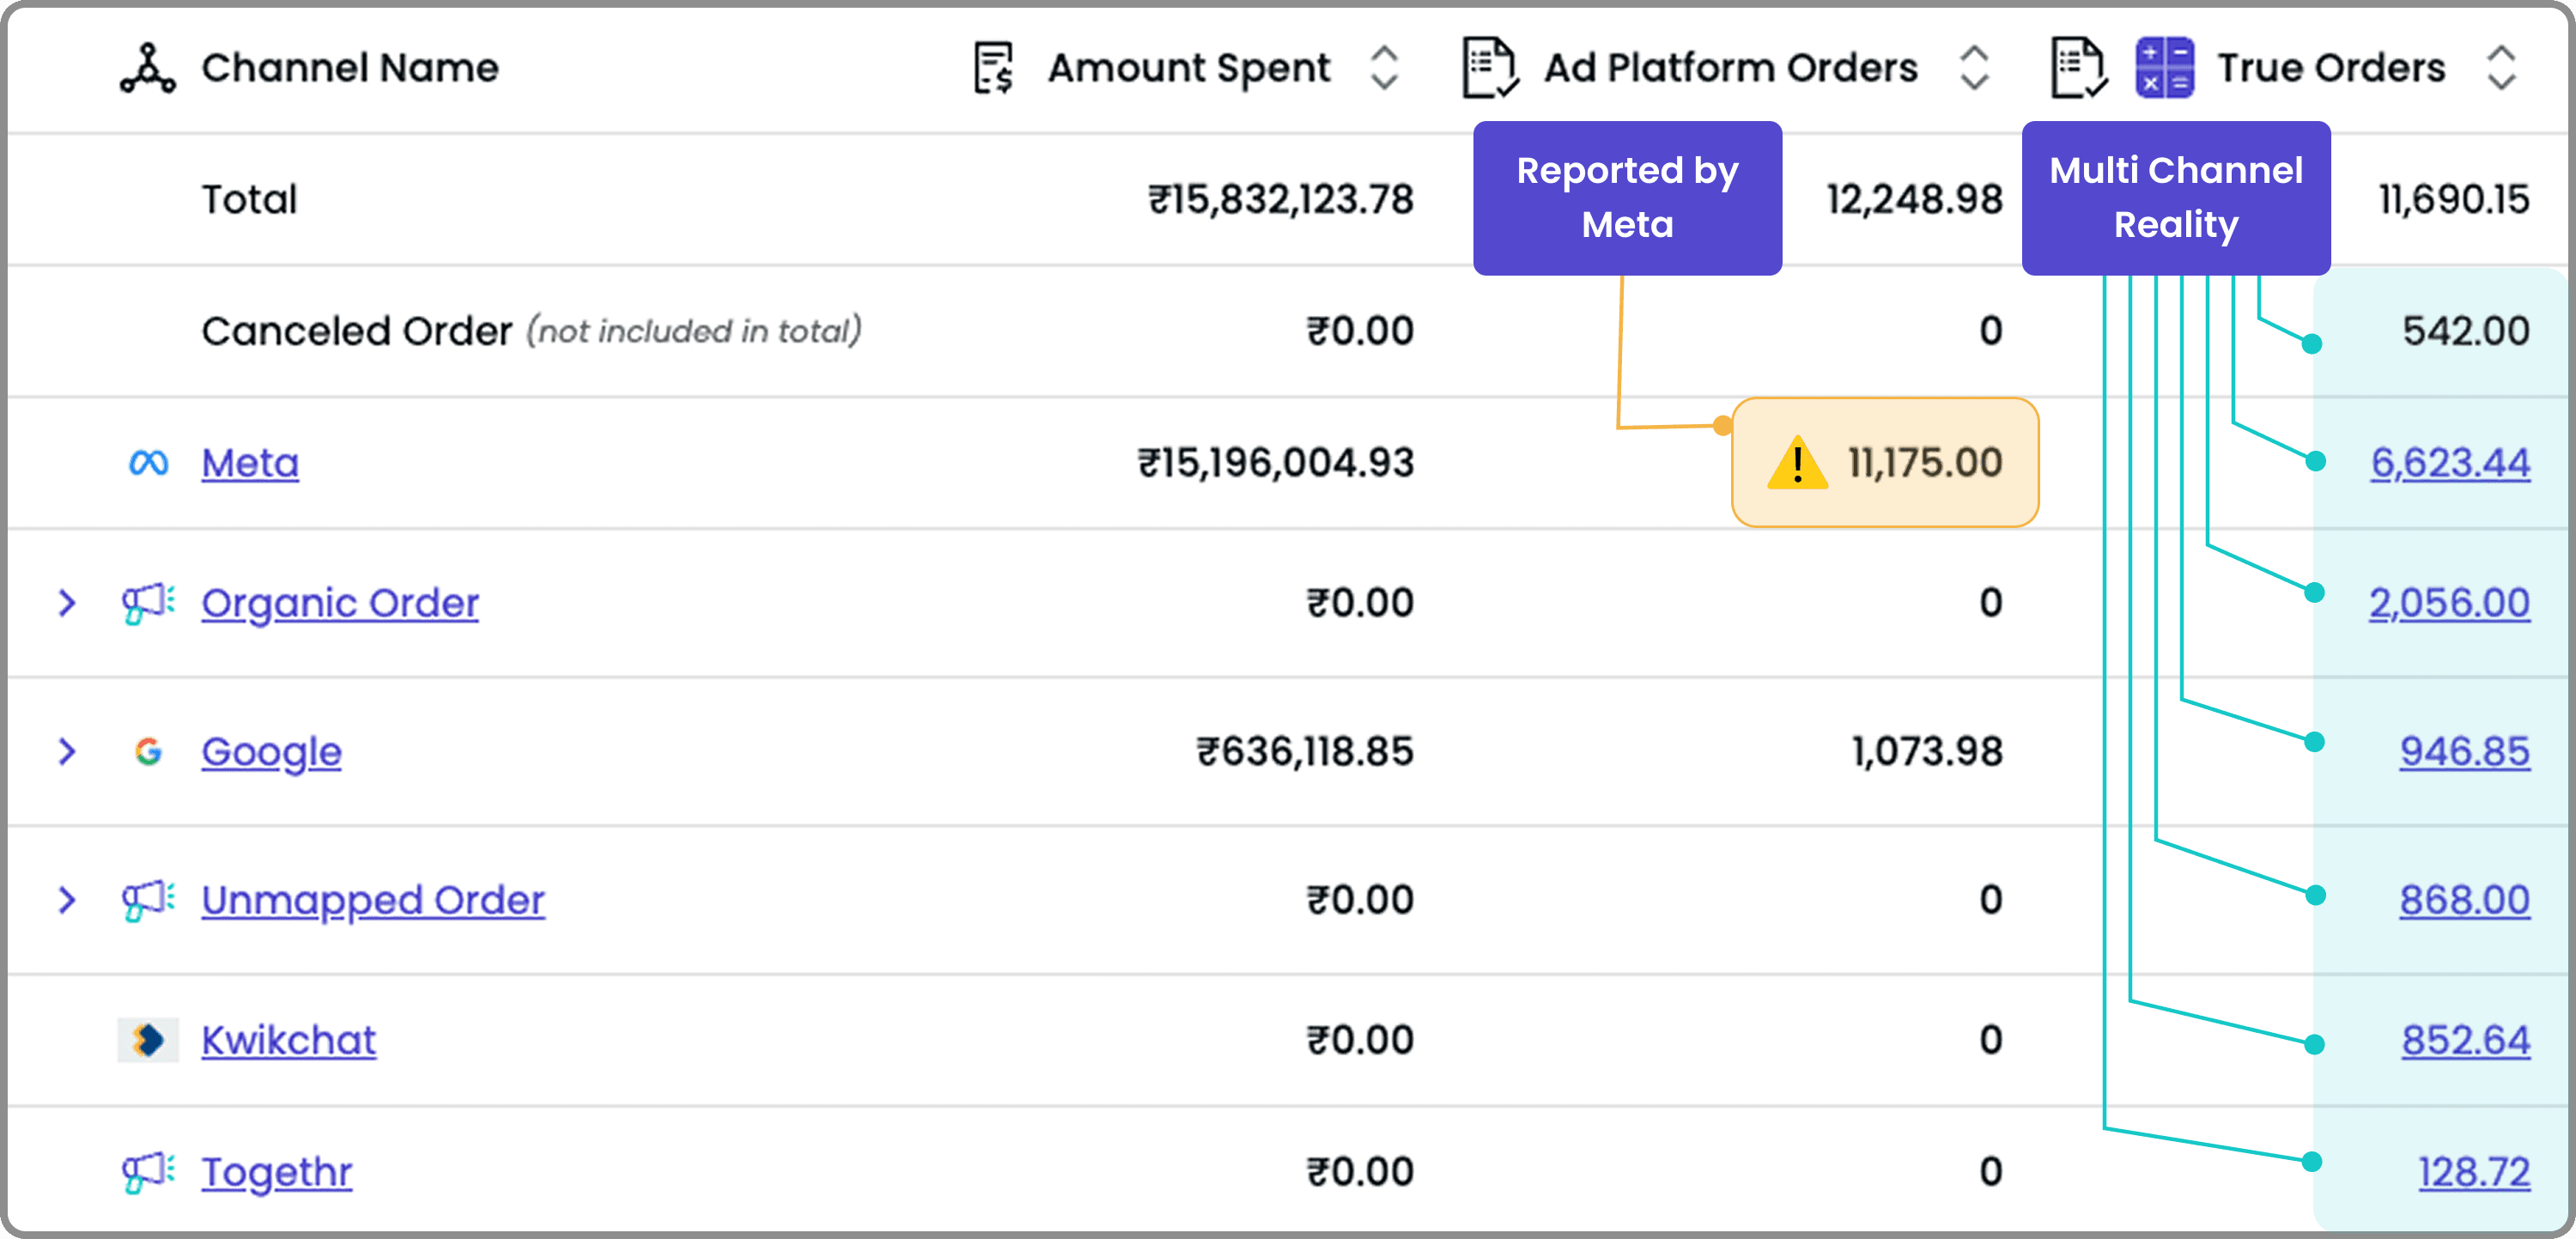2576x1239 pixels.
Task: Open the Kwikchat channel link
Action: [288, 1040]
